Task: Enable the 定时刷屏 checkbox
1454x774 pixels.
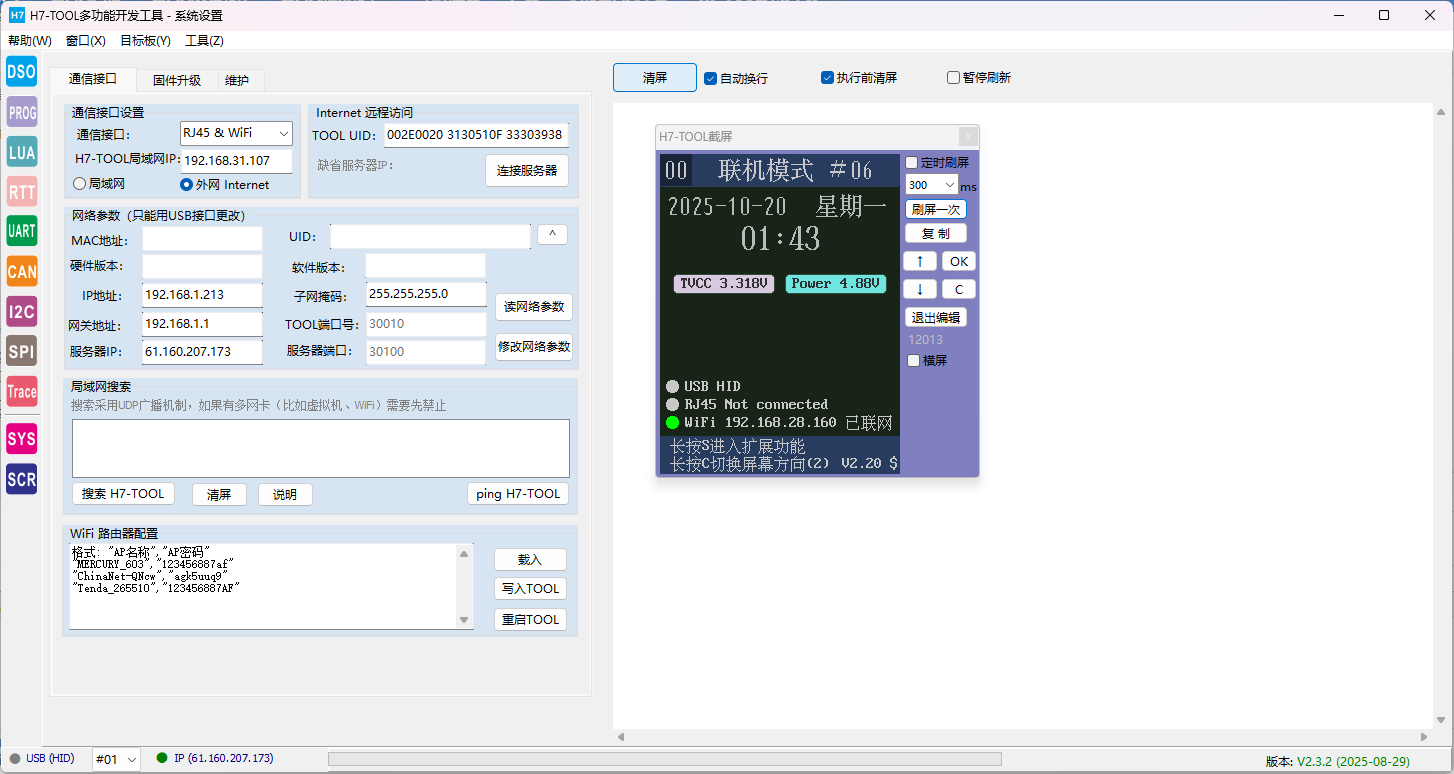Action: pos(911,162)
